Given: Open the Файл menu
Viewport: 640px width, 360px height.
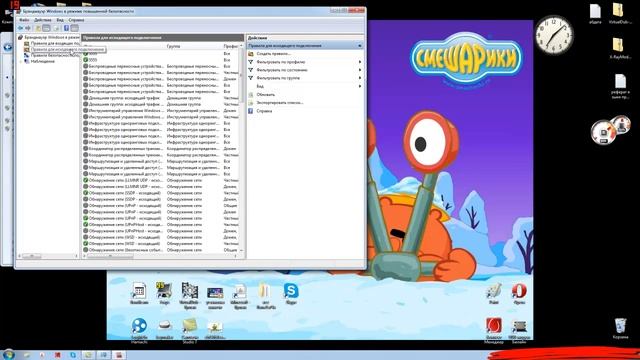Looking at the screenshot, I should pyautogui.click(x=24, y=20).
